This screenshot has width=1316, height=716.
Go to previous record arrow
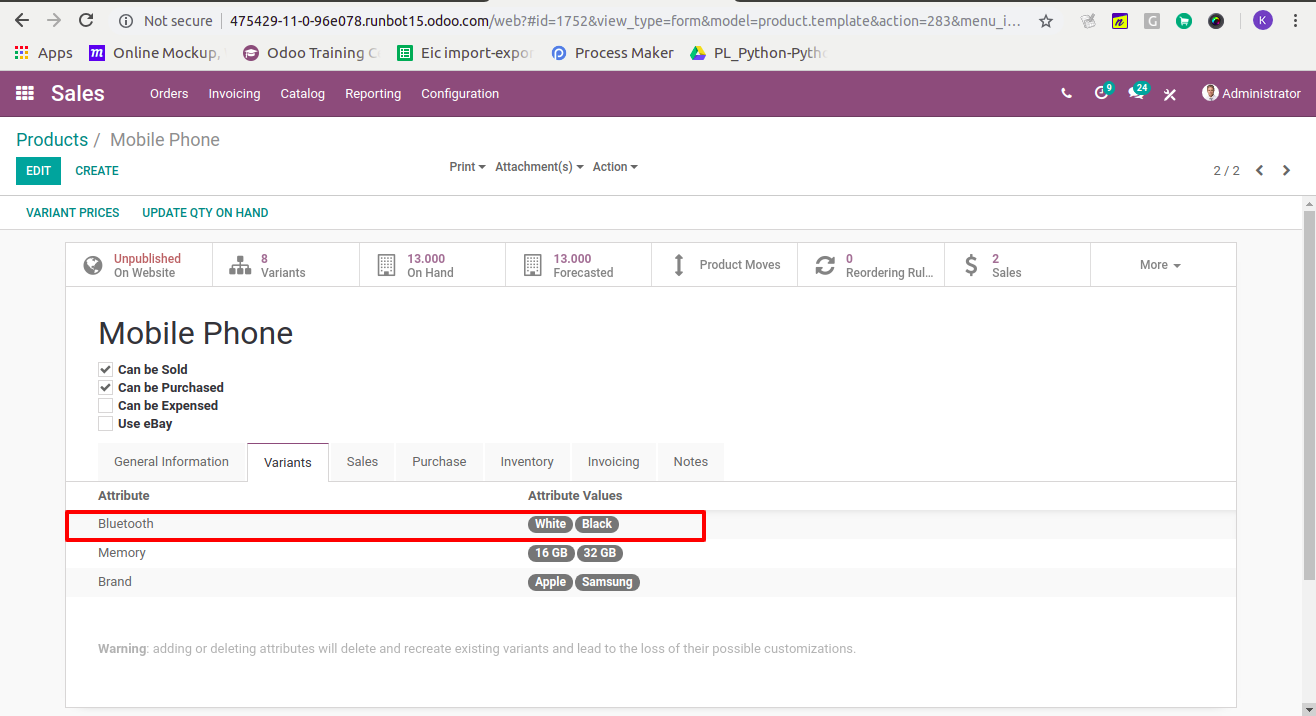coord(1260,170)
